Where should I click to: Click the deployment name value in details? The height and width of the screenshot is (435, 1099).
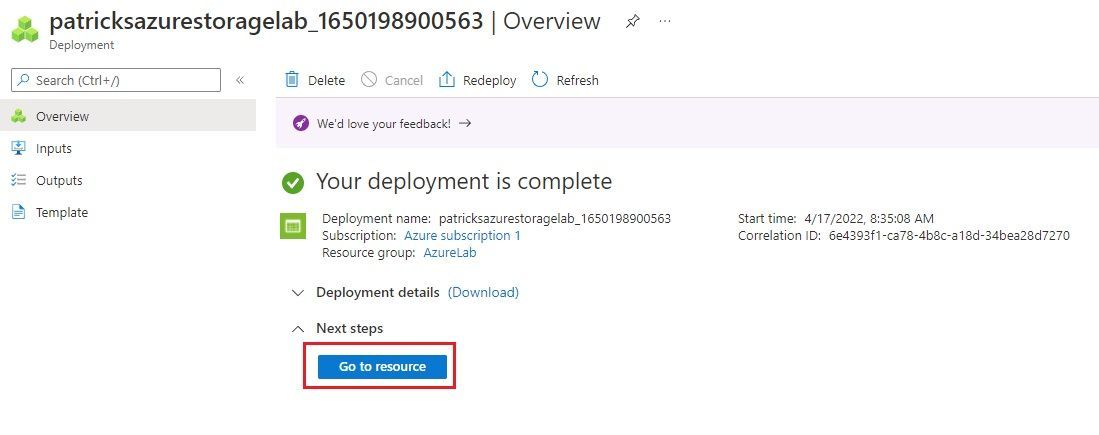coord(554,219)
